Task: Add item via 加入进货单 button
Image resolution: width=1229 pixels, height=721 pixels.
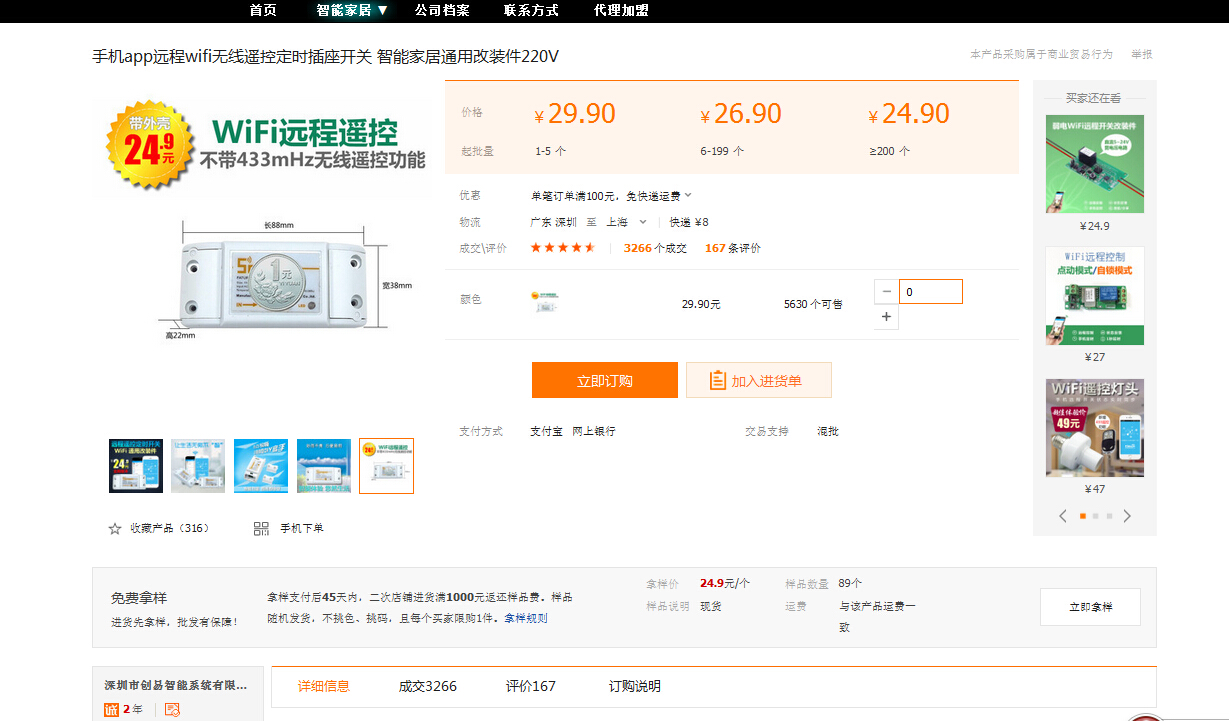Action: click(758, 380)
